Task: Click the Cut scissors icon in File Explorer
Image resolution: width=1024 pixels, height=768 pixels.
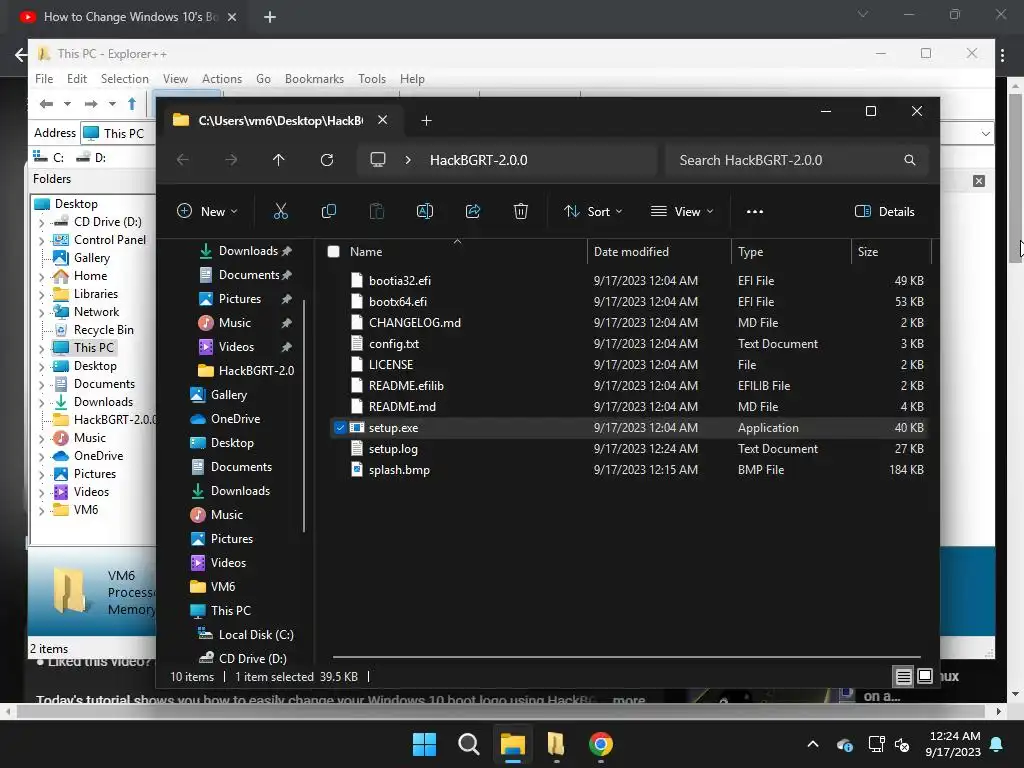Action: pyautogui.click(x=280, y=211)
